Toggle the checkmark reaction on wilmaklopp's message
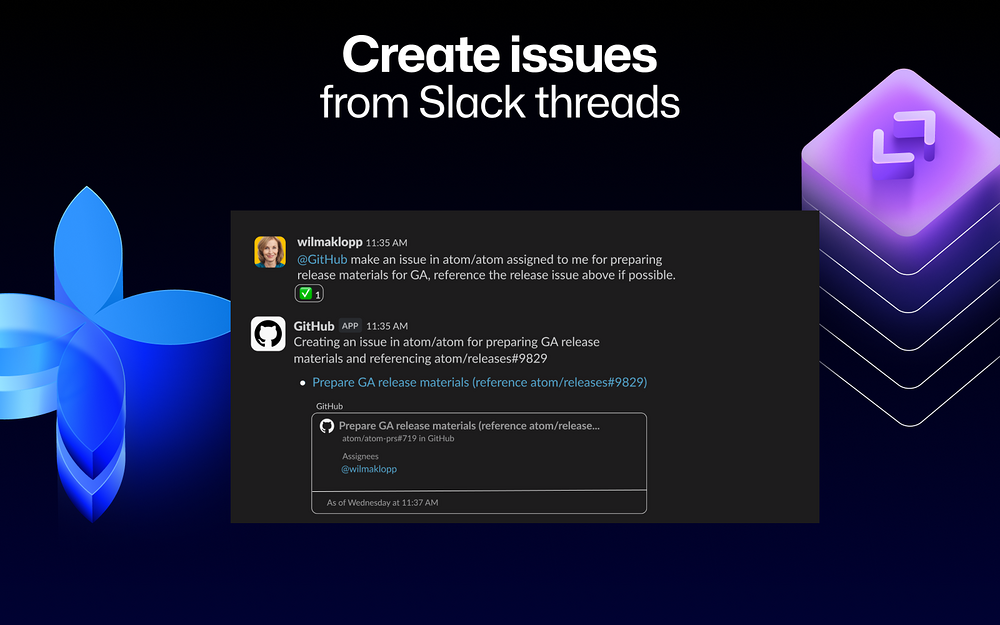 (309, 293)
